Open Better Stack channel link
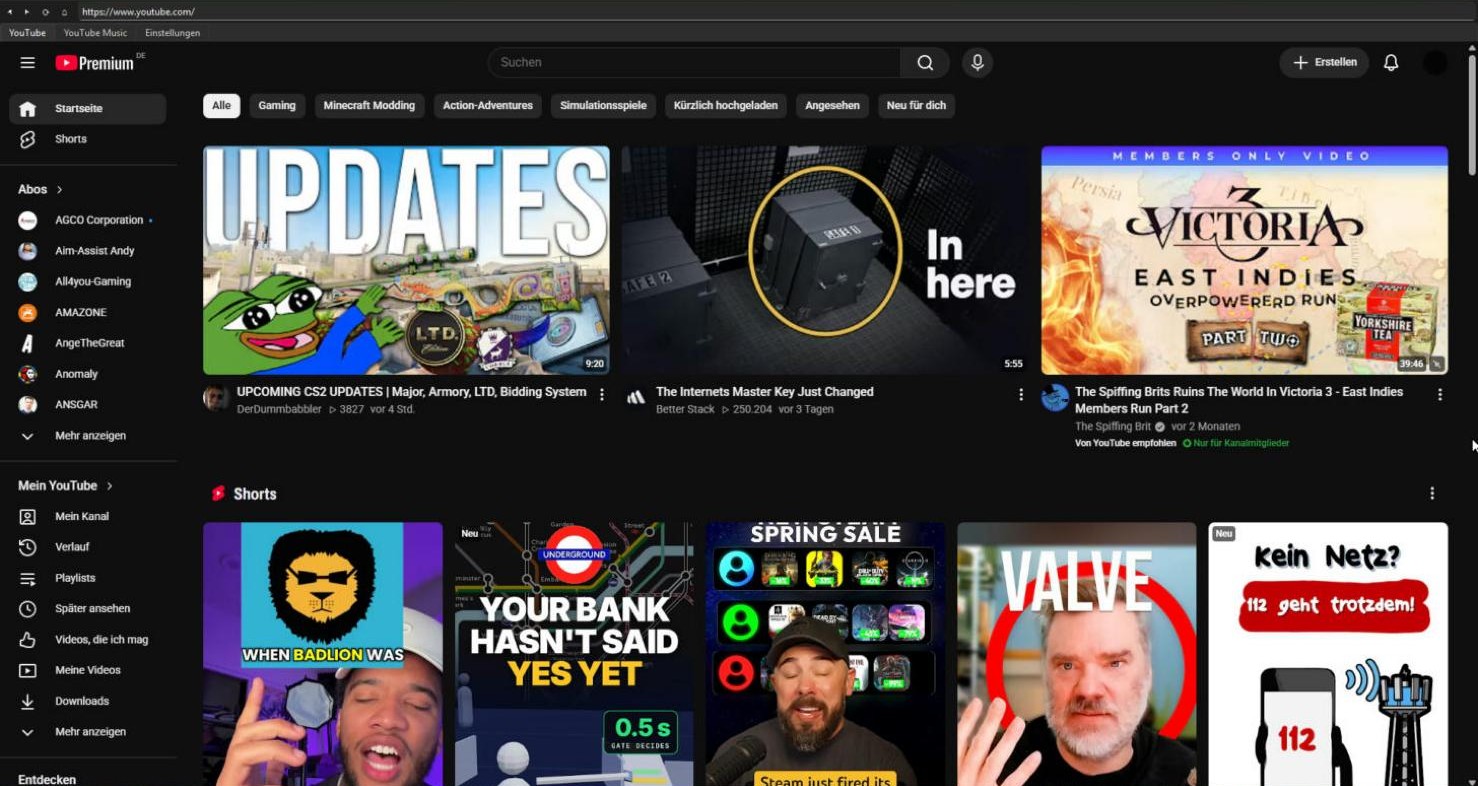This screenshot has width=1478, height=786. tap(685, 410)
